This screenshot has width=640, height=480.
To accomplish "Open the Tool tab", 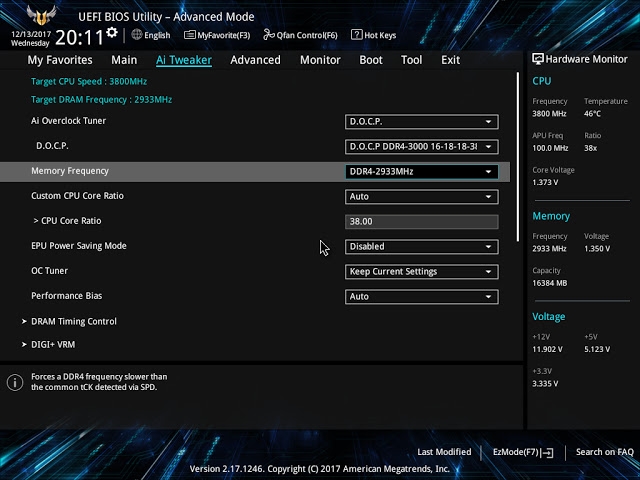I will point(411,60).
